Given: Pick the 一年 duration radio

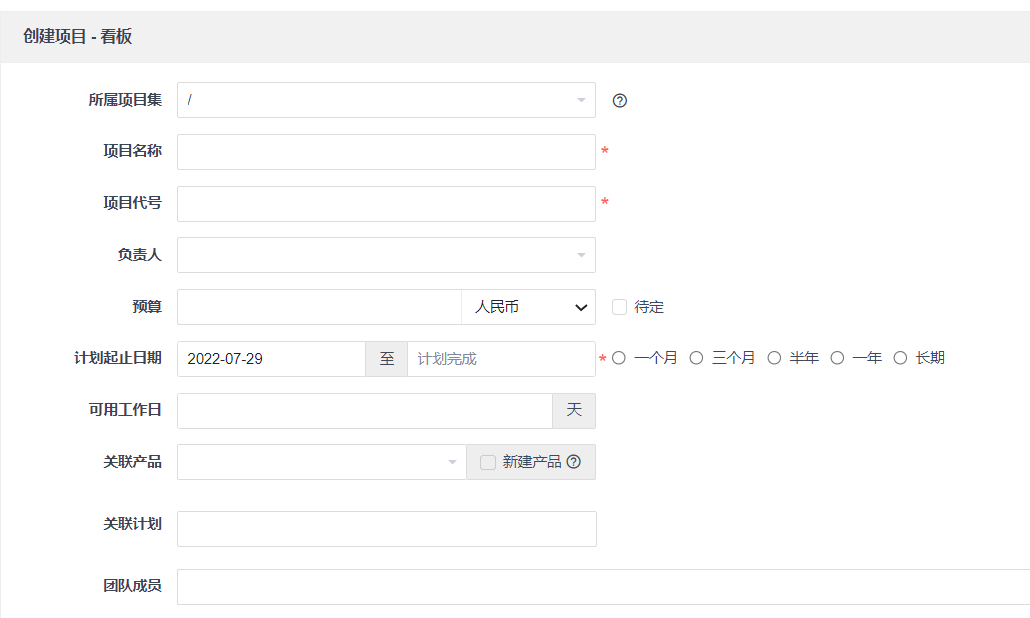Looking at the screenshot, I should click(x=838, y=358).
